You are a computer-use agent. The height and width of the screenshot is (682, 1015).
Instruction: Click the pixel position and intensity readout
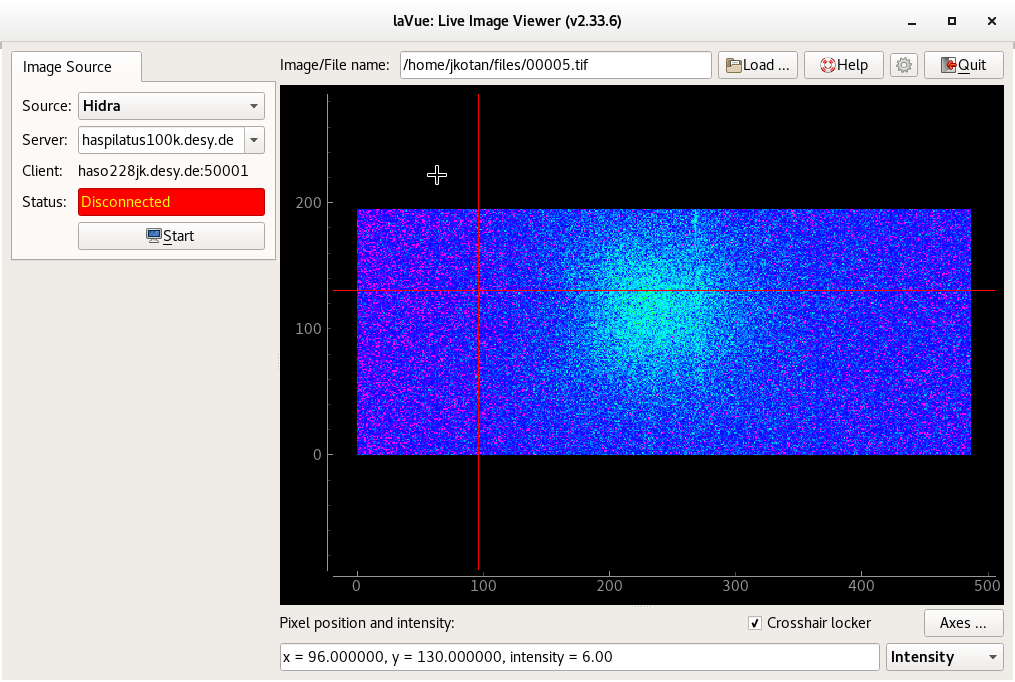(579, 657)
